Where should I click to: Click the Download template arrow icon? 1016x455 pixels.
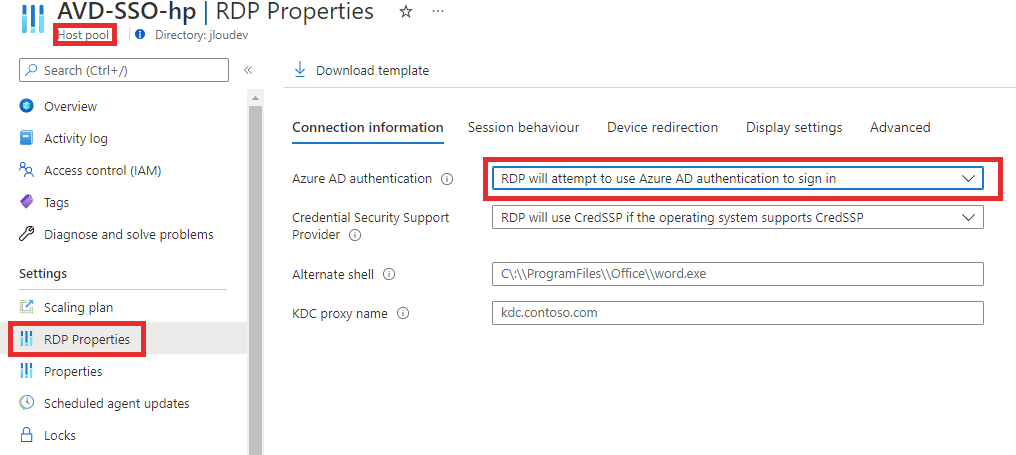[299, 70]
